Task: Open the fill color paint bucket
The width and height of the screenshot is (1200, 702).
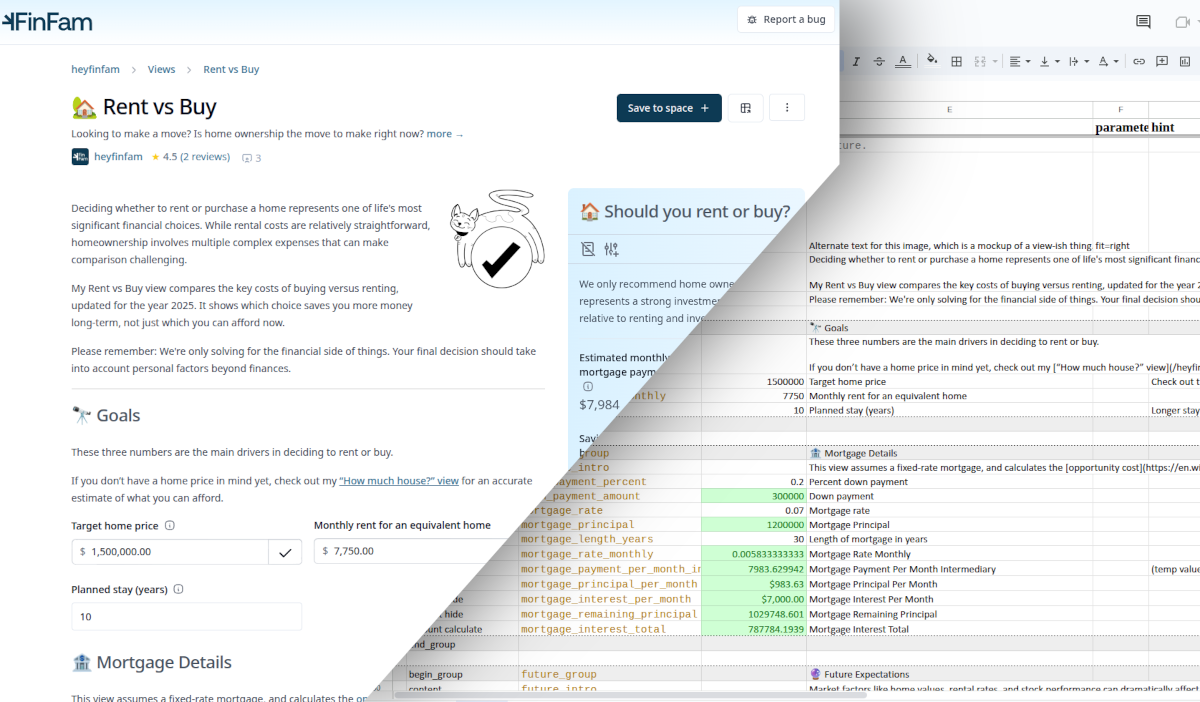Action: pyautogui.click(x=932, y=61)
